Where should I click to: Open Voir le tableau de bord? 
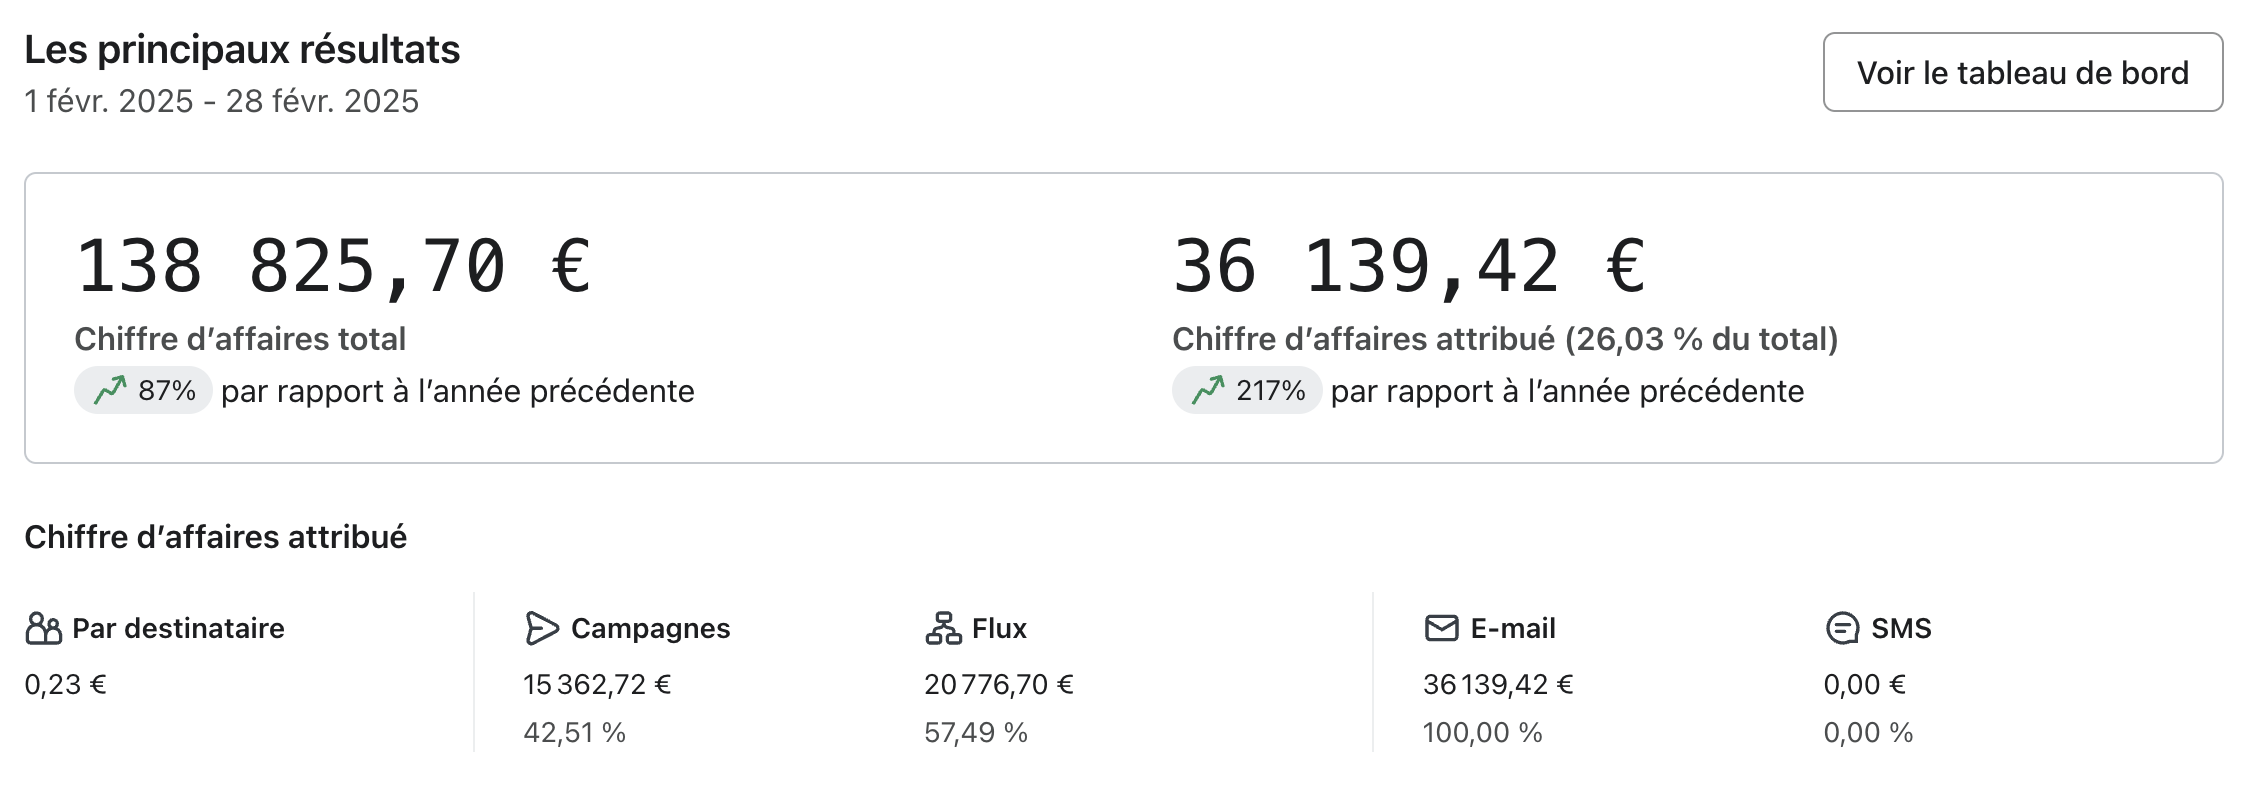point(2022,72)
